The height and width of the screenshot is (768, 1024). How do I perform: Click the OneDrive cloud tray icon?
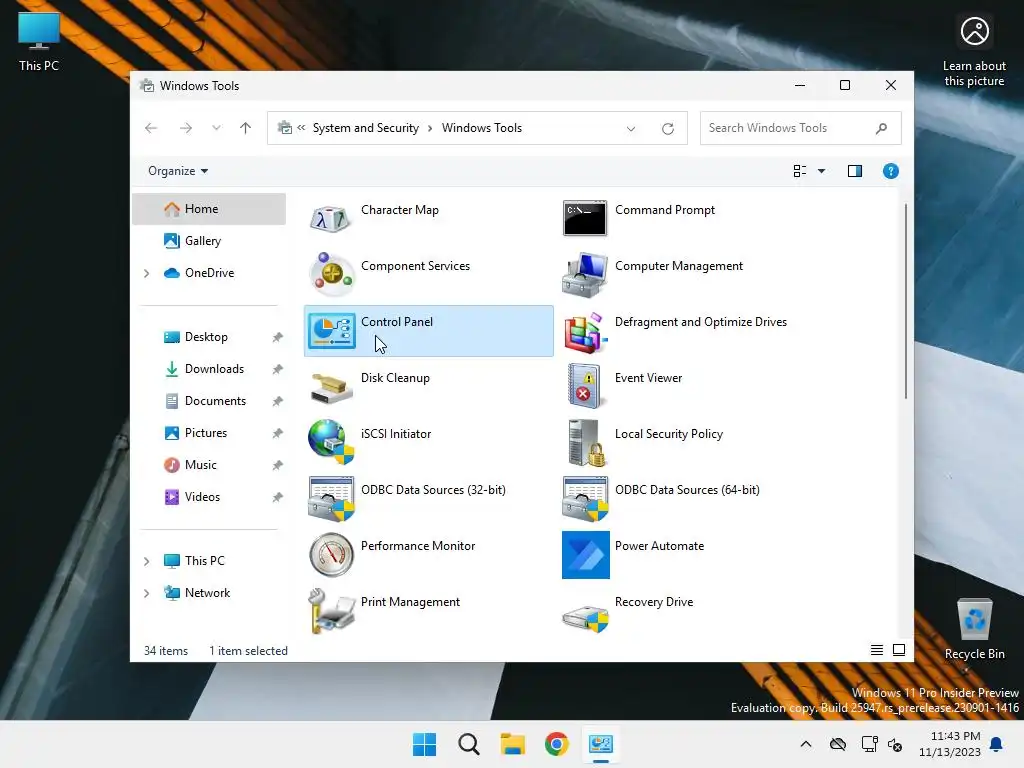(x=838, y=744)
